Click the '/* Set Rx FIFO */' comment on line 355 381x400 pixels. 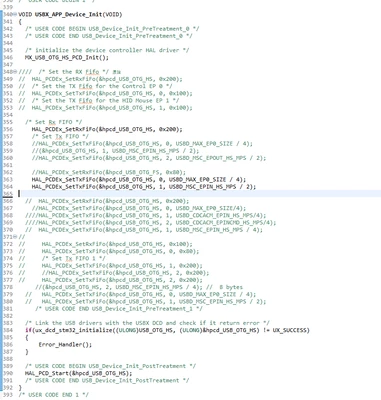(53, 122)
